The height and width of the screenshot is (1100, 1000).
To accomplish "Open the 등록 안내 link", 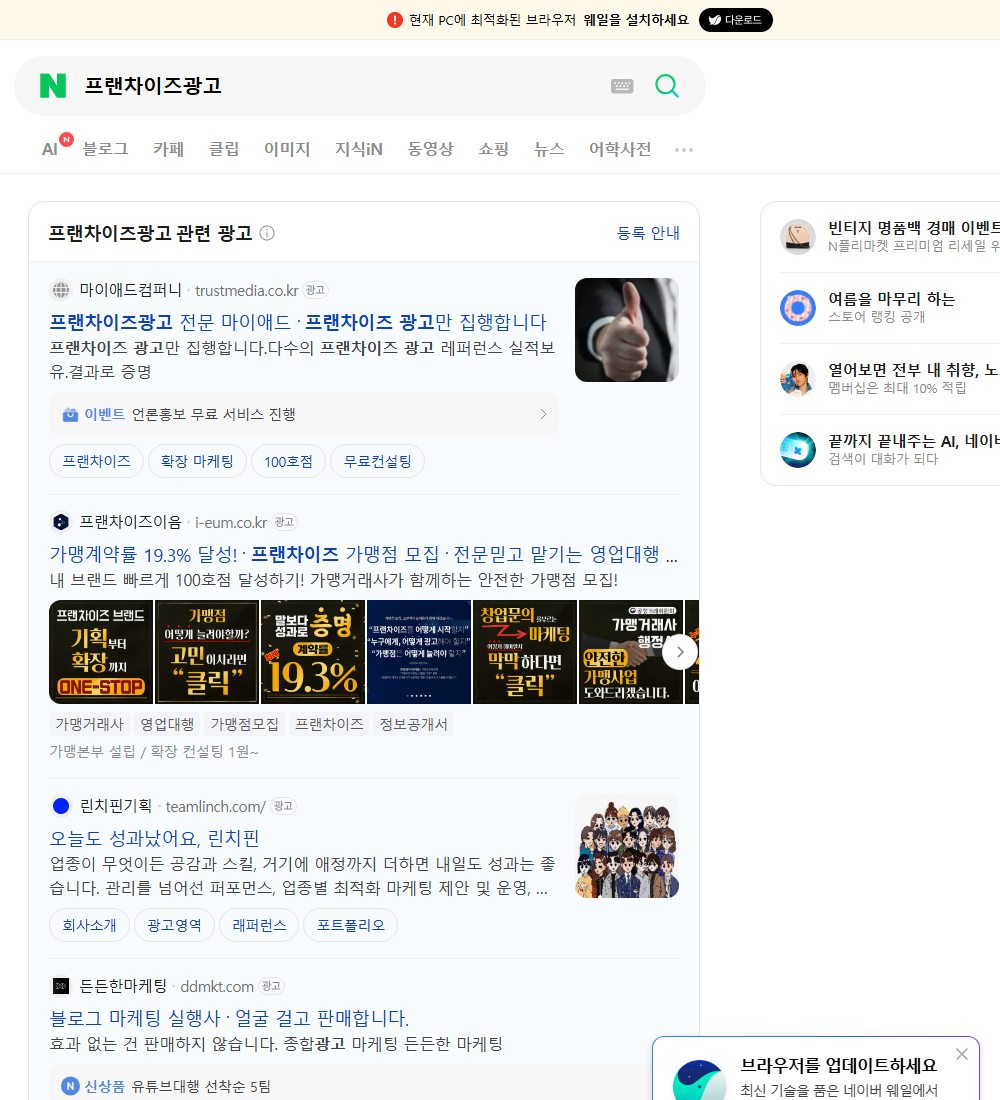I will [x=648, y=233].
